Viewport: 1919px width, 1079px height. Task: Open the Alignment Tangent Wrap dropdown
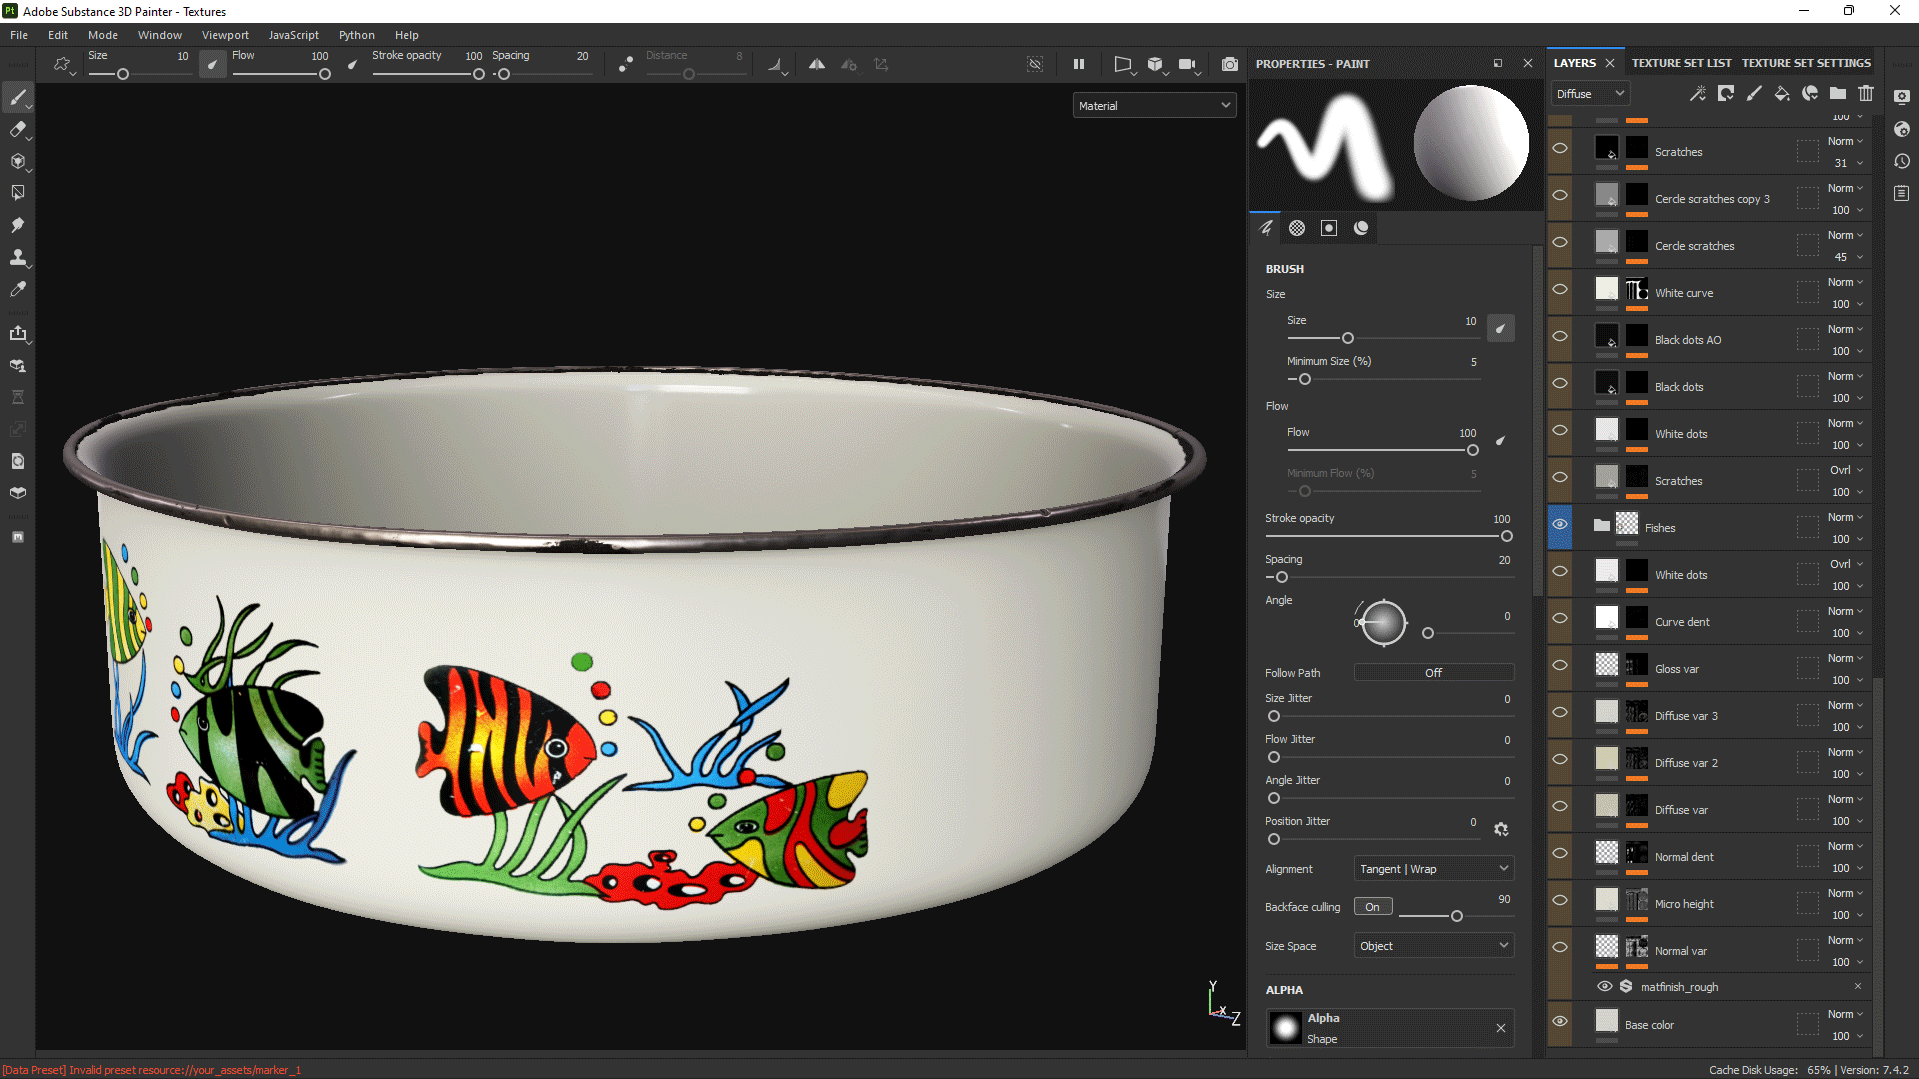click(x=1433, y=869)
